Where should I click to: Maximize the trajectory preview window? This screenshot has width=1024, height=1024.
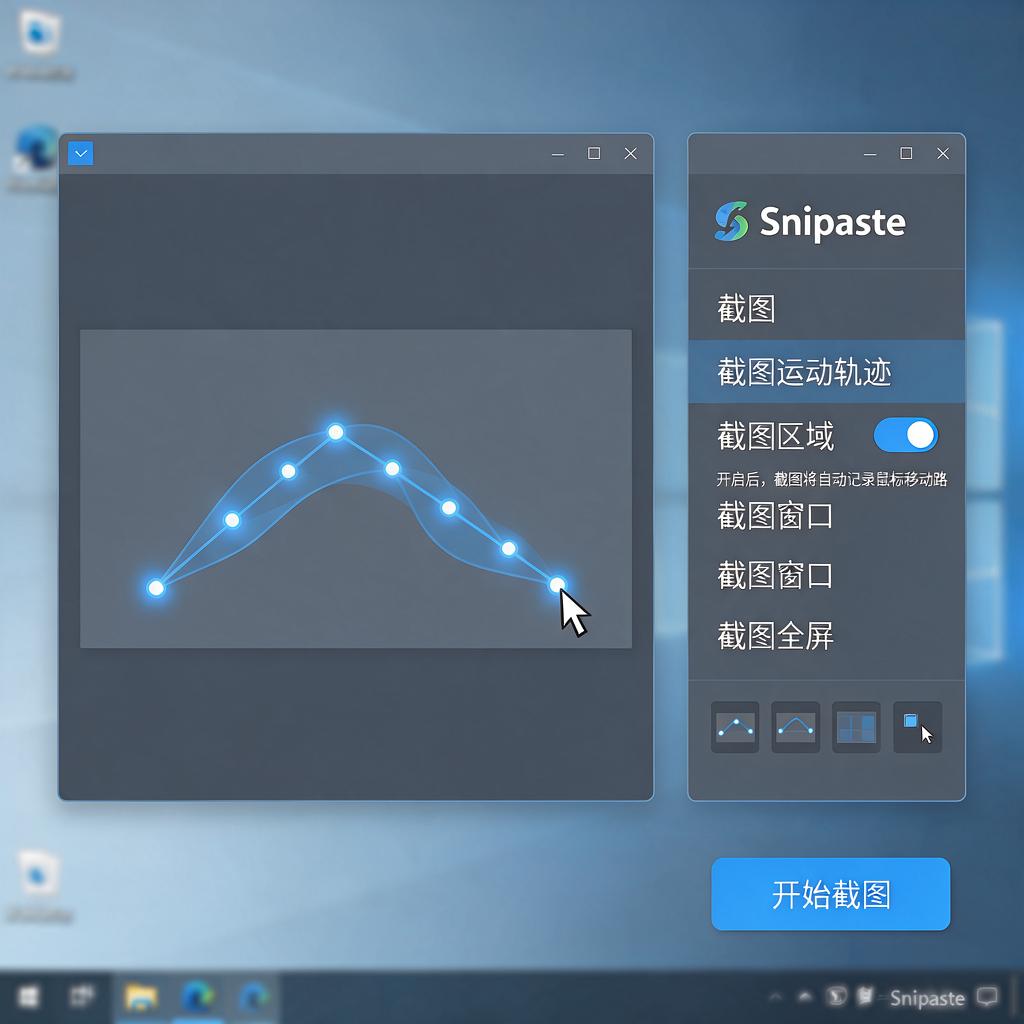click(x=594, y=153)
